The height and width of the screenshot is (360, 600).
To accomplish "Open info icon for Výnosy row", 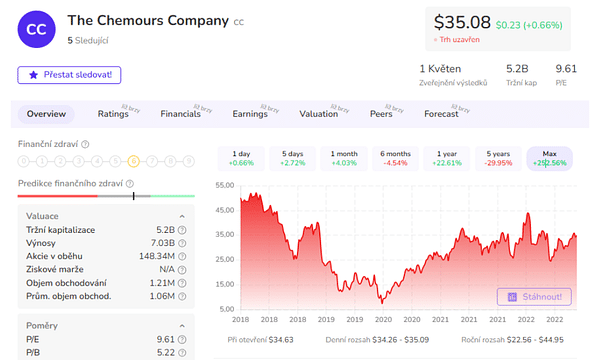I will point(183,243).
